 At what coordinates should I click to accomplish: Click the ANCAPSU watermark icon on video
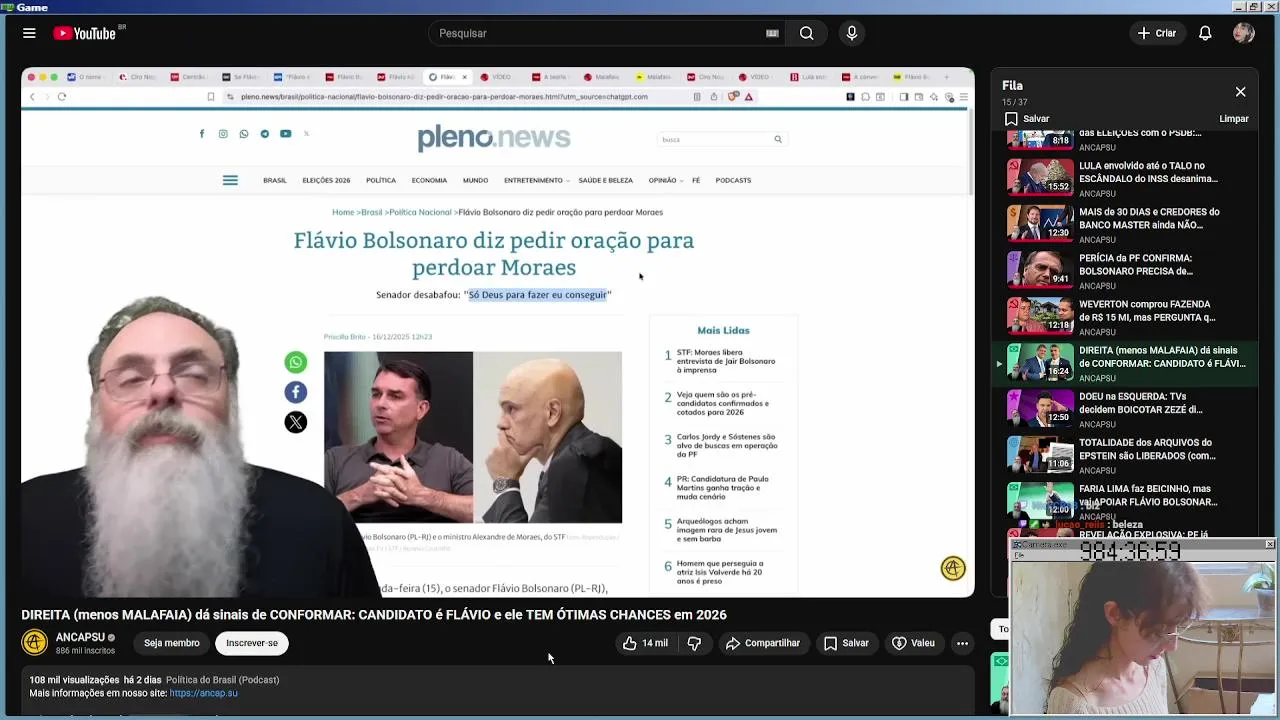click(953, 568)
